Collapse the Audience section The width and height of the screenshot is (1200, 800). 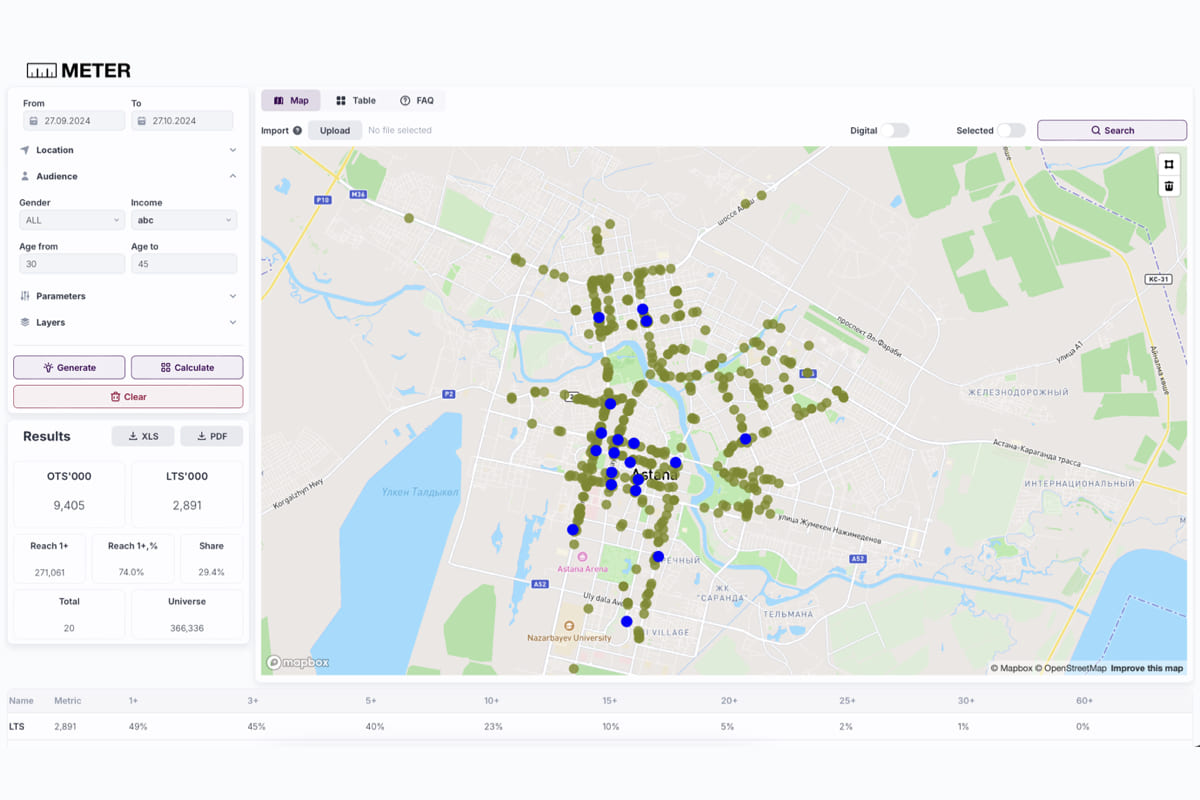click(x=128, y=176)
